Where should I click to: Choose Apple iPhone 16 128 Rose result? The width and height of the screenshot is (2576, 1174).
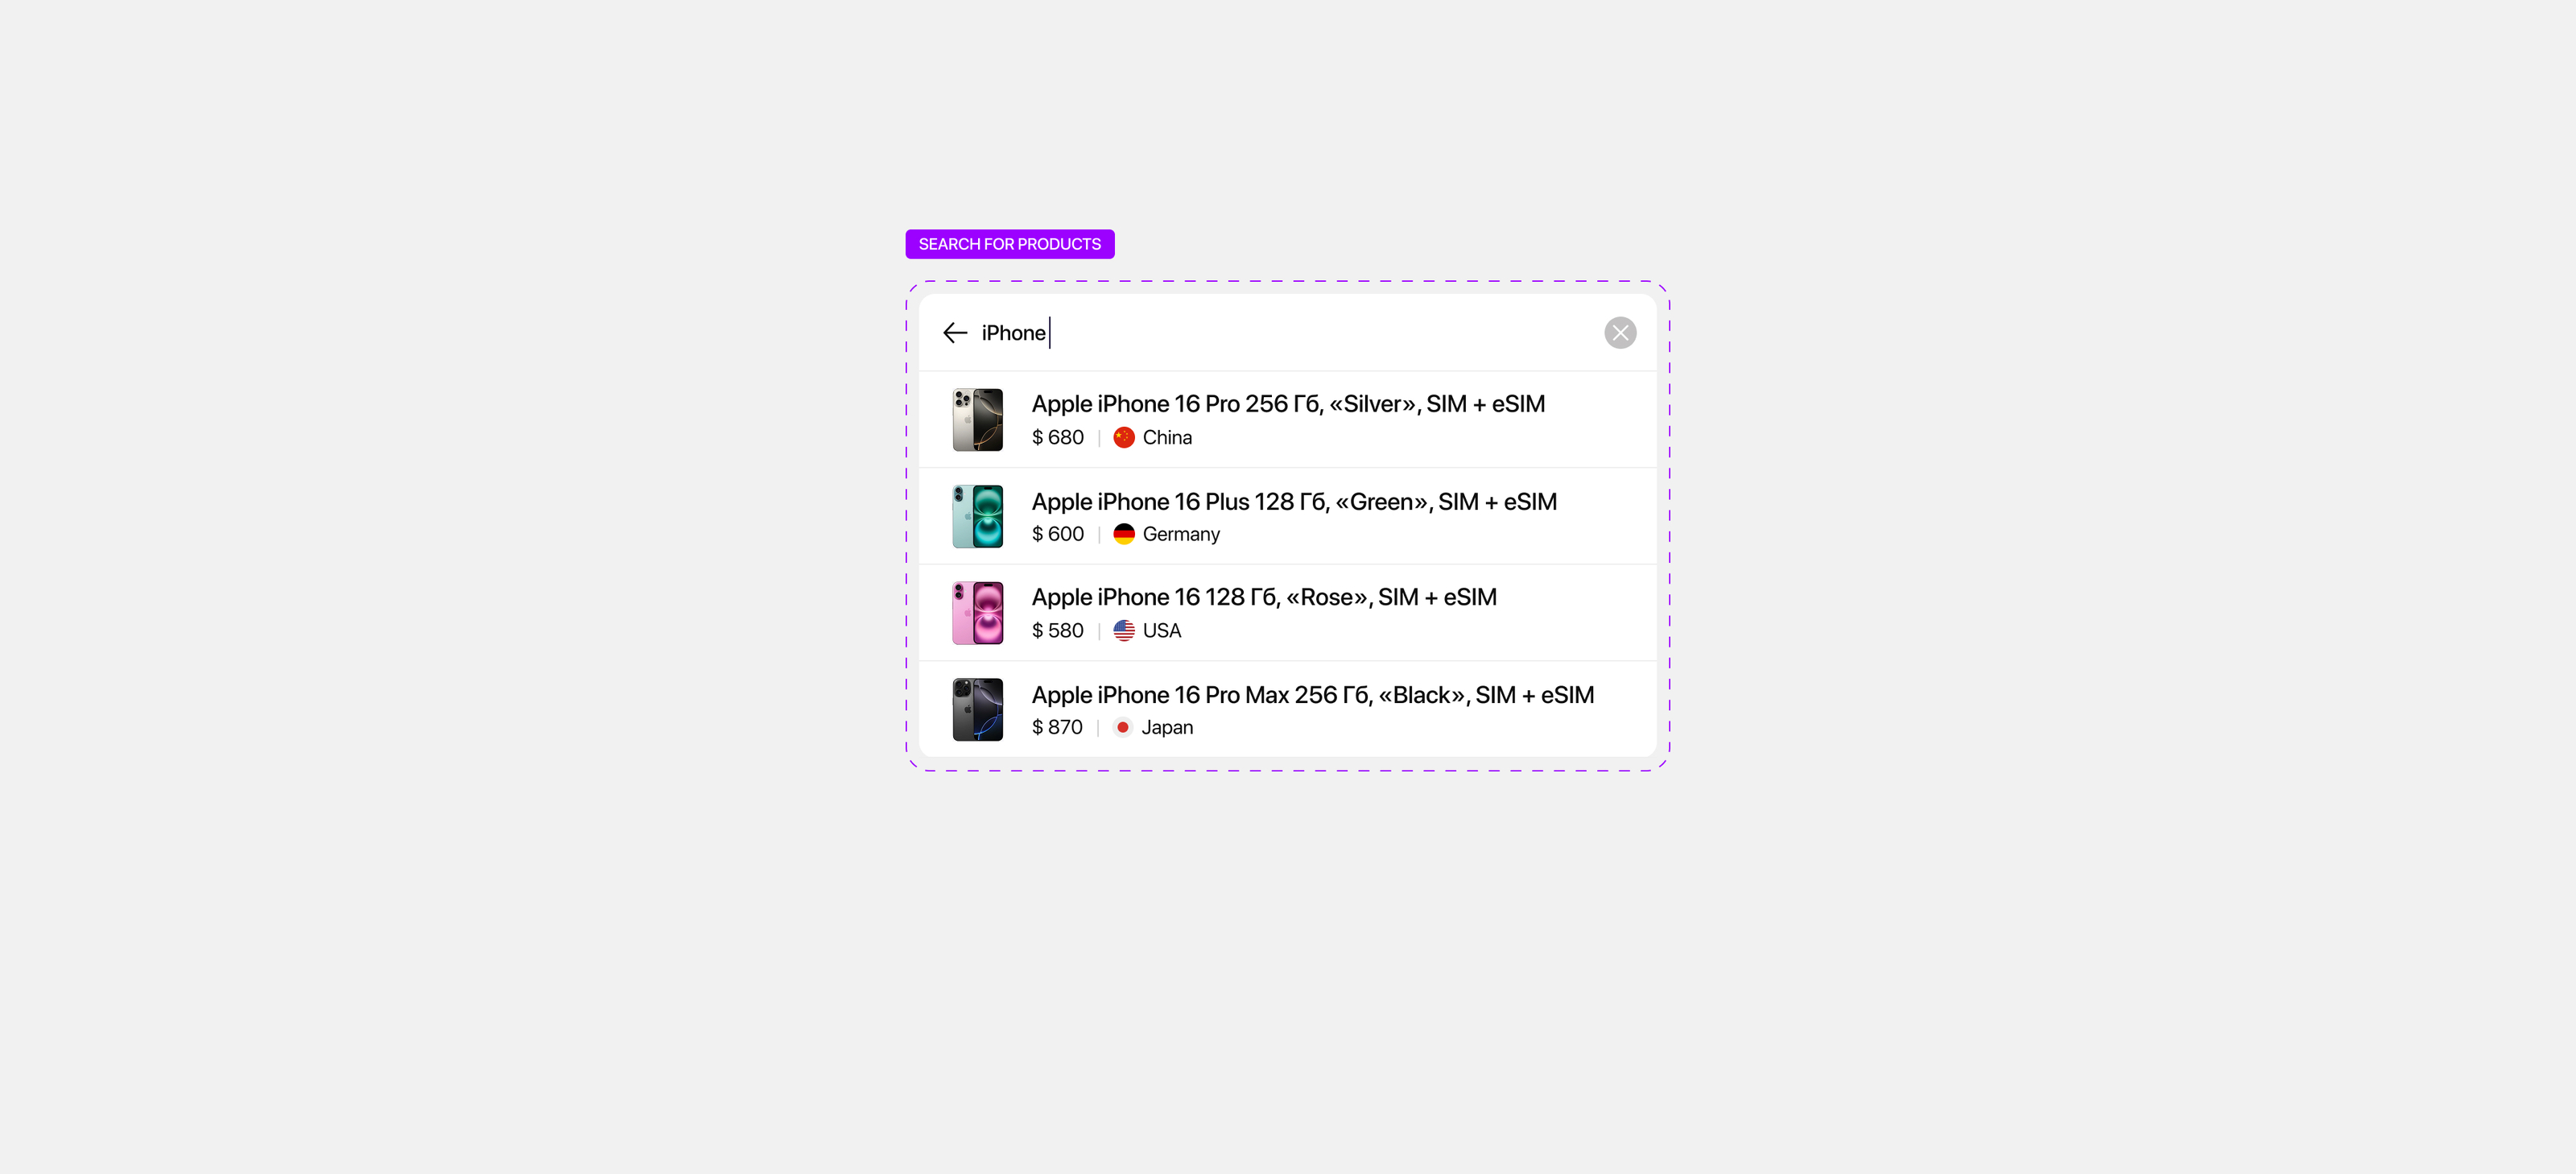point(1288,613)
